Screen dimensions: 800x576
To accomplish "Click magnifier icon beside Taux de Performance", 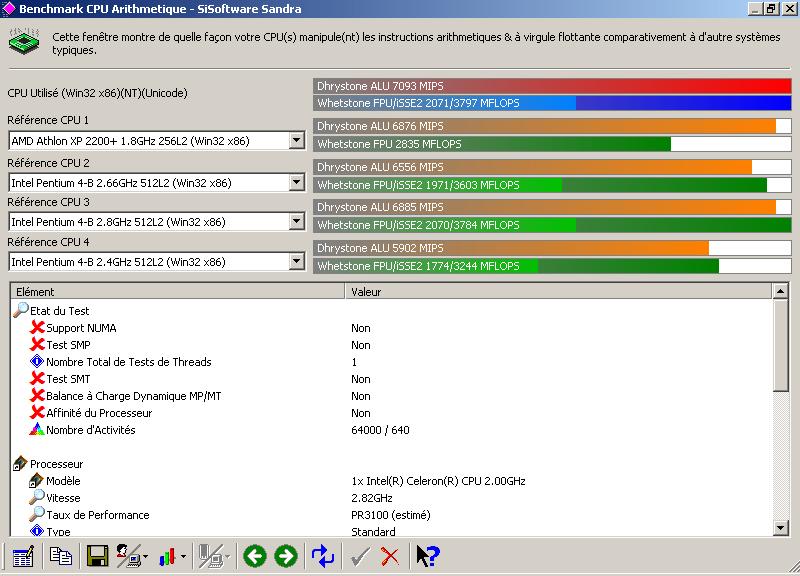I will tap(37, 514).
